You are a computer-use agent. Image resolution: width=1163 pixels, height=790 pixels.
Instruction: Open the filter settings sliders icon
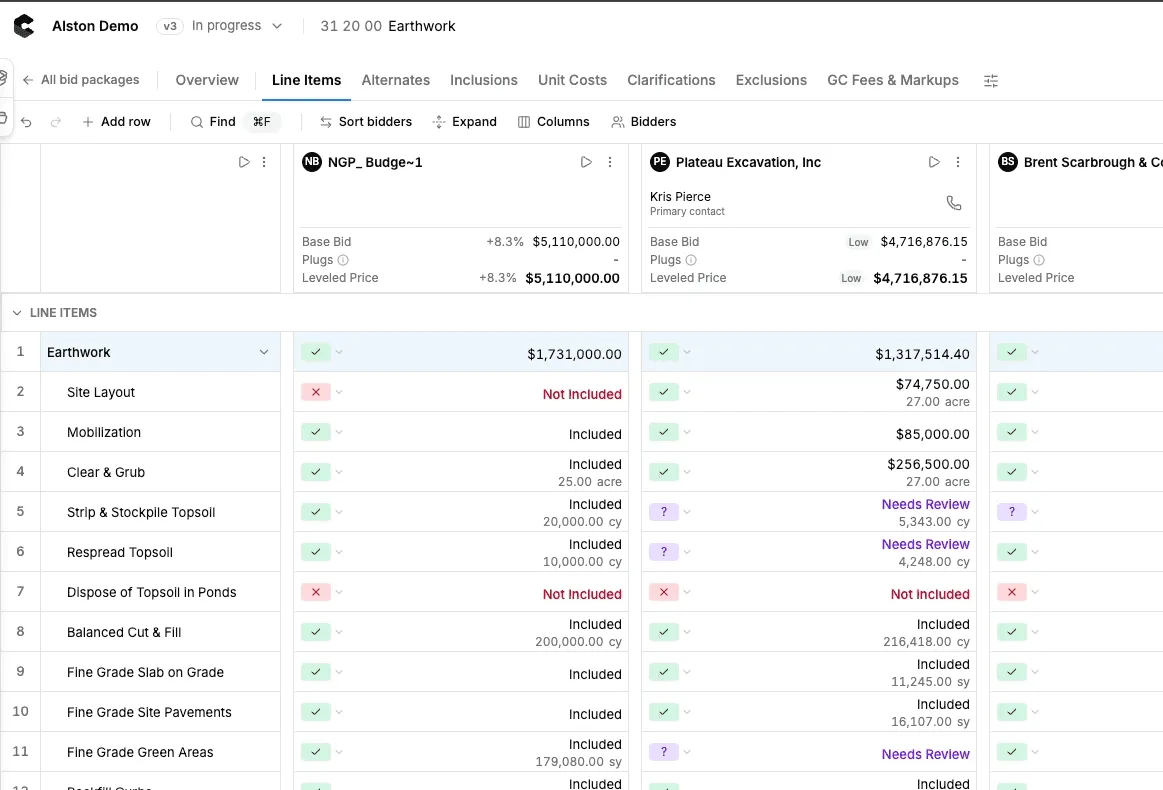click(991, 81)
